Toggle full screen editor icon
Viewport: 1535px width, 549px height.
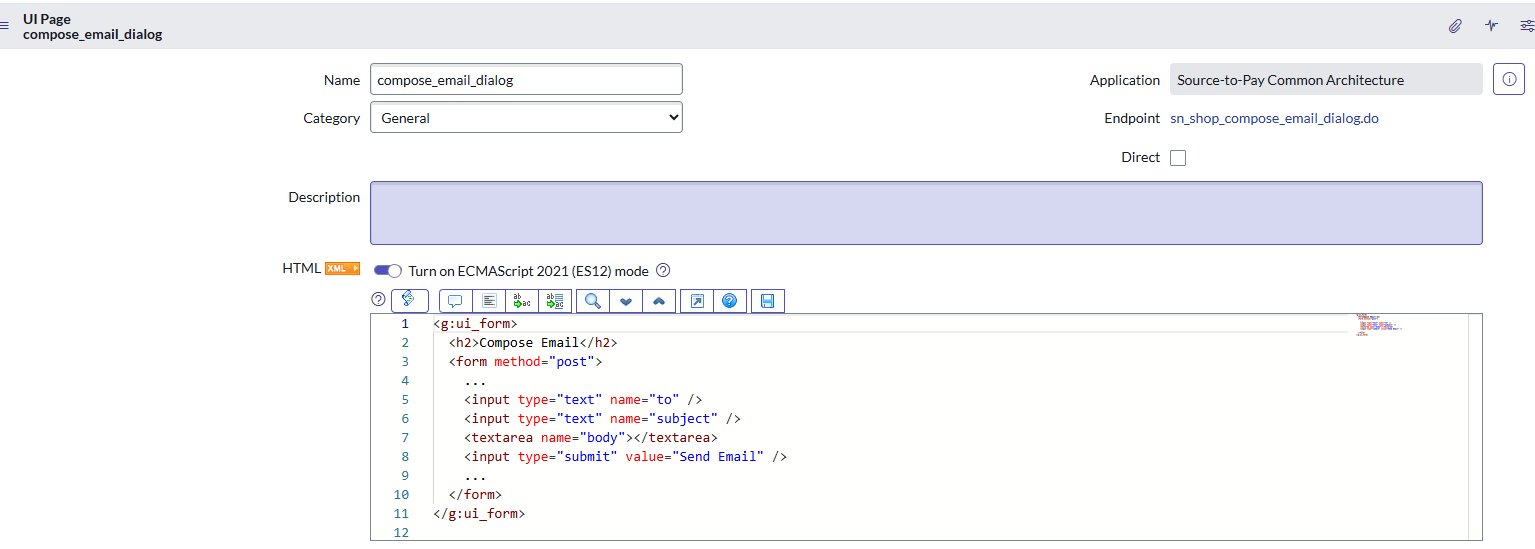[697, 300]
